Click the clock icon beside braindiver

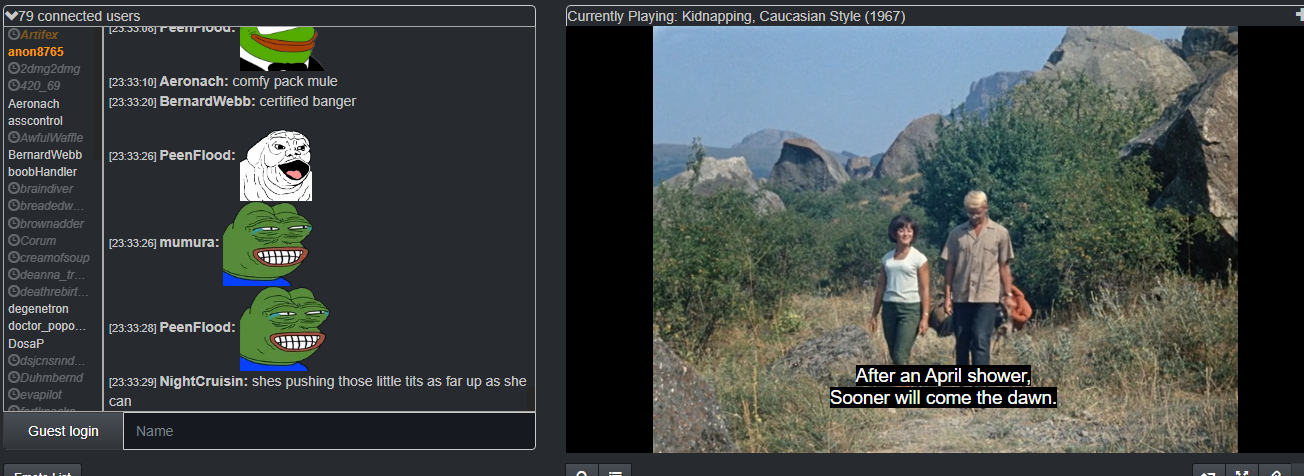pyautogui.click(x=14, y=189)
